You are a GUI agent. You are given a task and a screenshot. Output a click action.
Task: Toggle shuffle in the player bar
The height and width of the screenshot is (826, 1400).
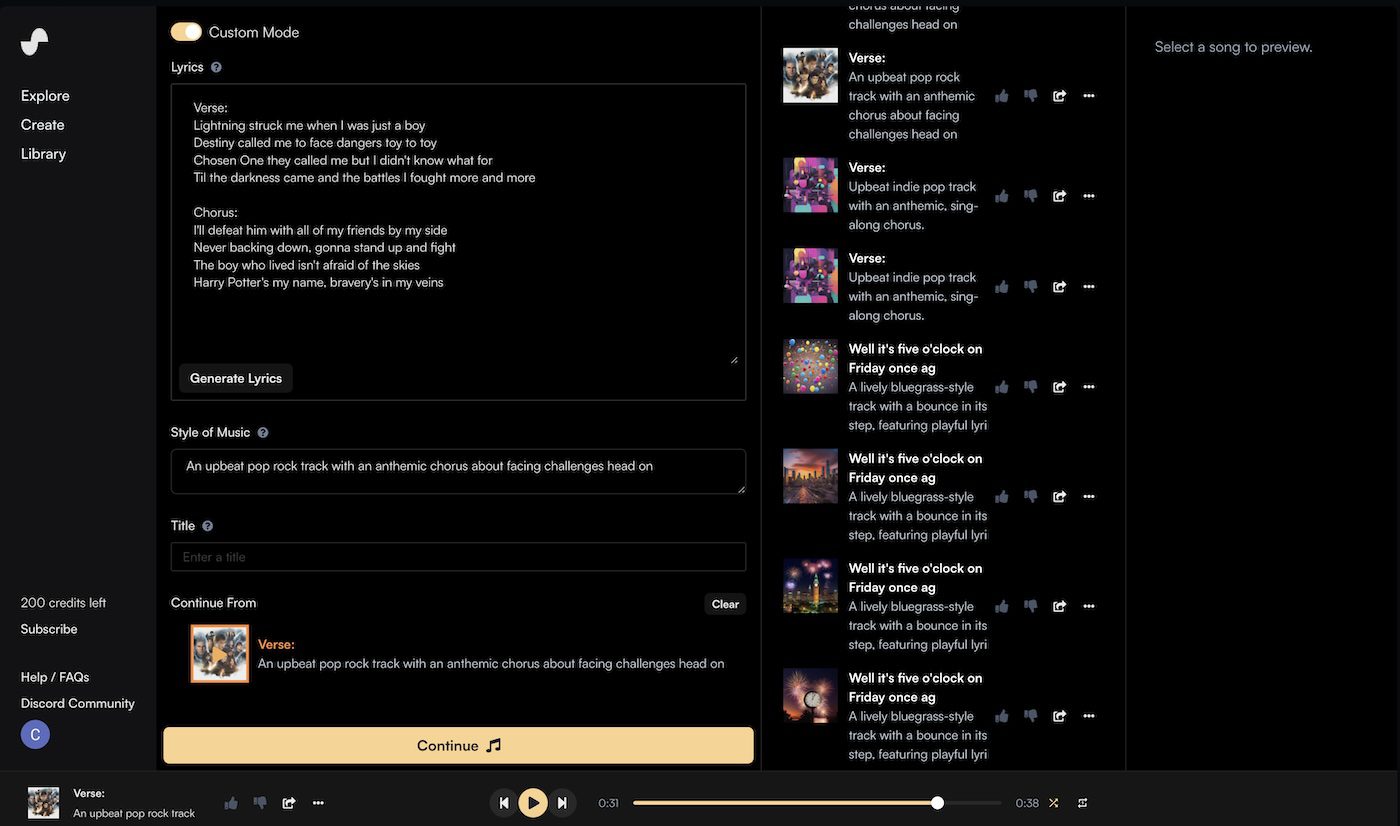[1053, 803]
